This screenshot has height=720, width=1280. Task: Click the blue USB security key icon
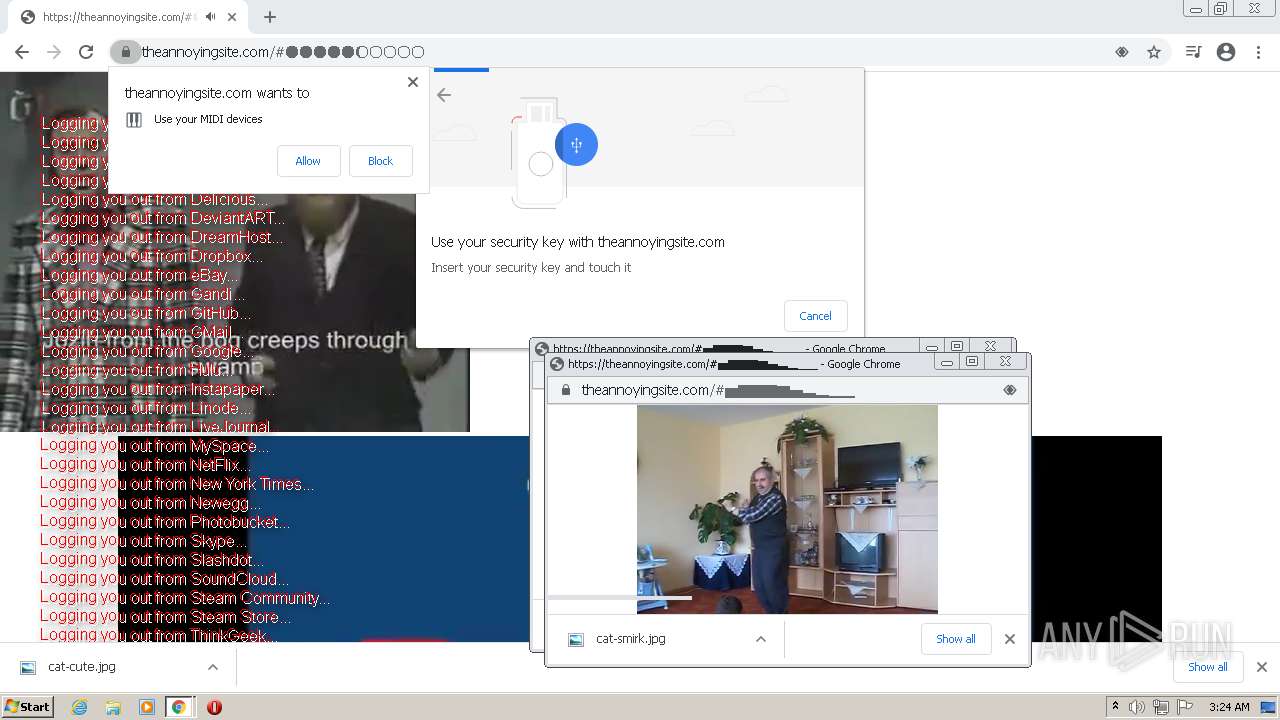(576, 145)
